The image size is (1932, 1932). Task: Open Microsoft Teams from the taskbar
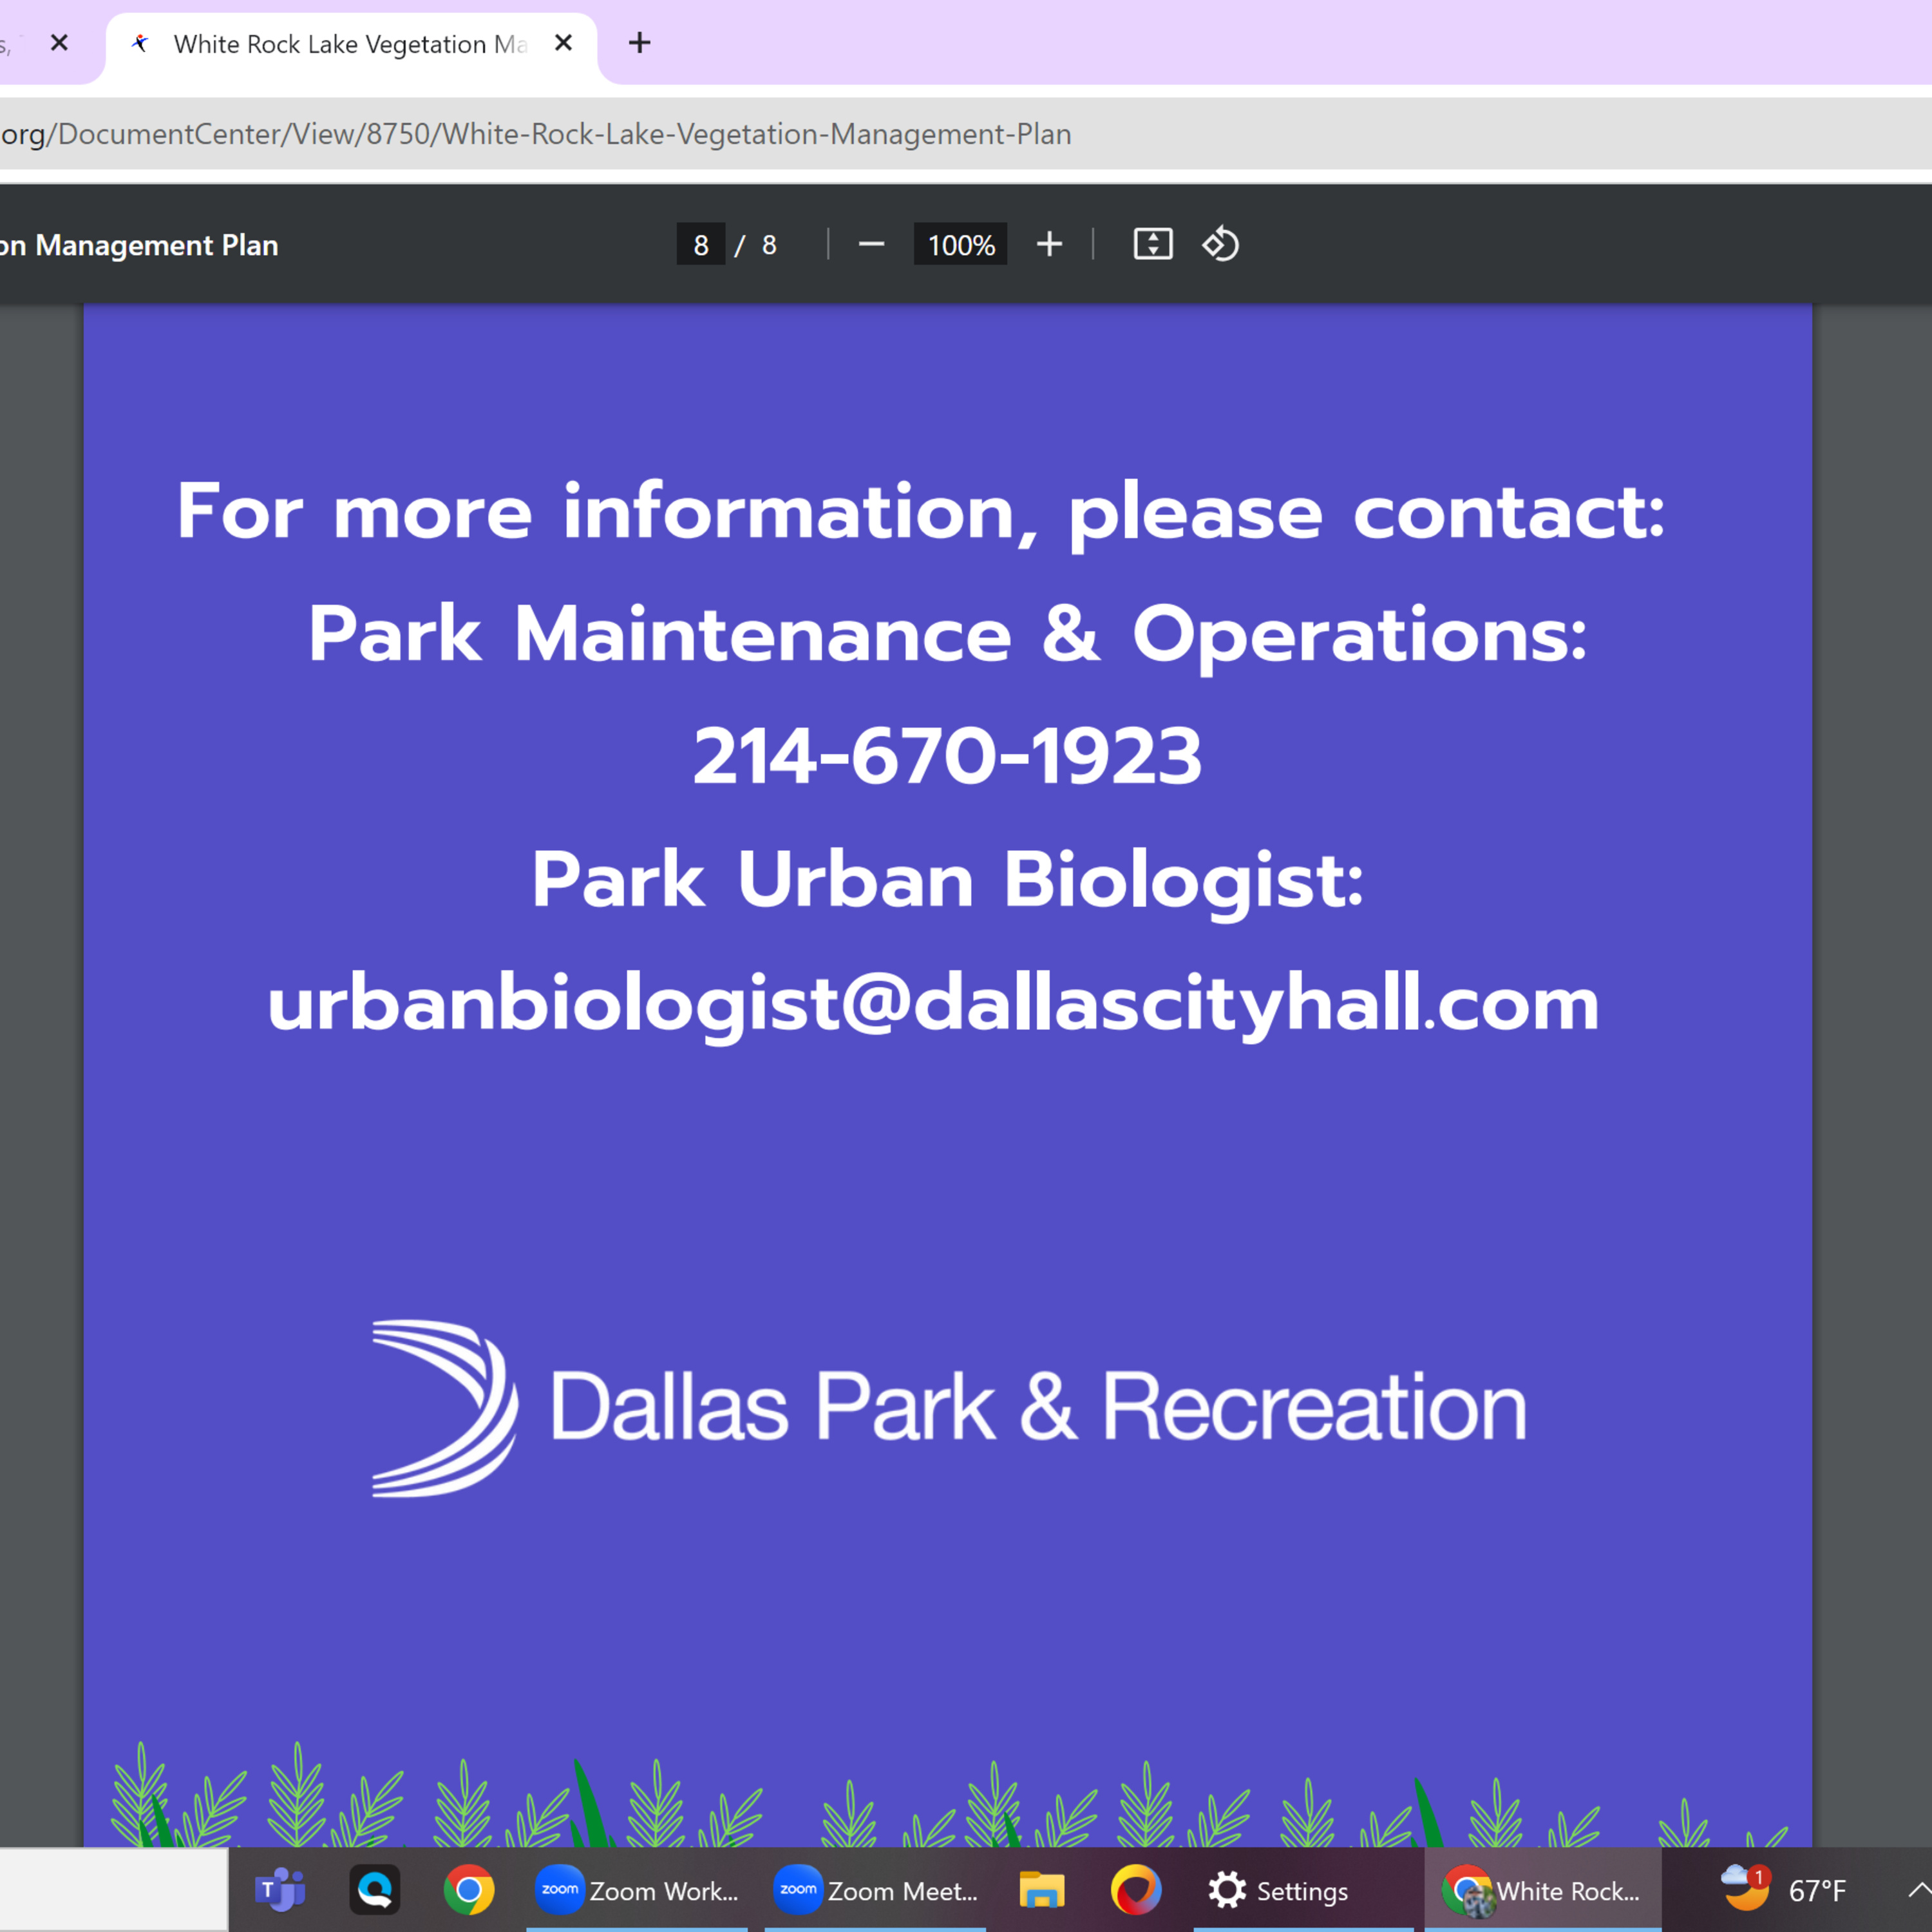click(x=280, y=1890)
